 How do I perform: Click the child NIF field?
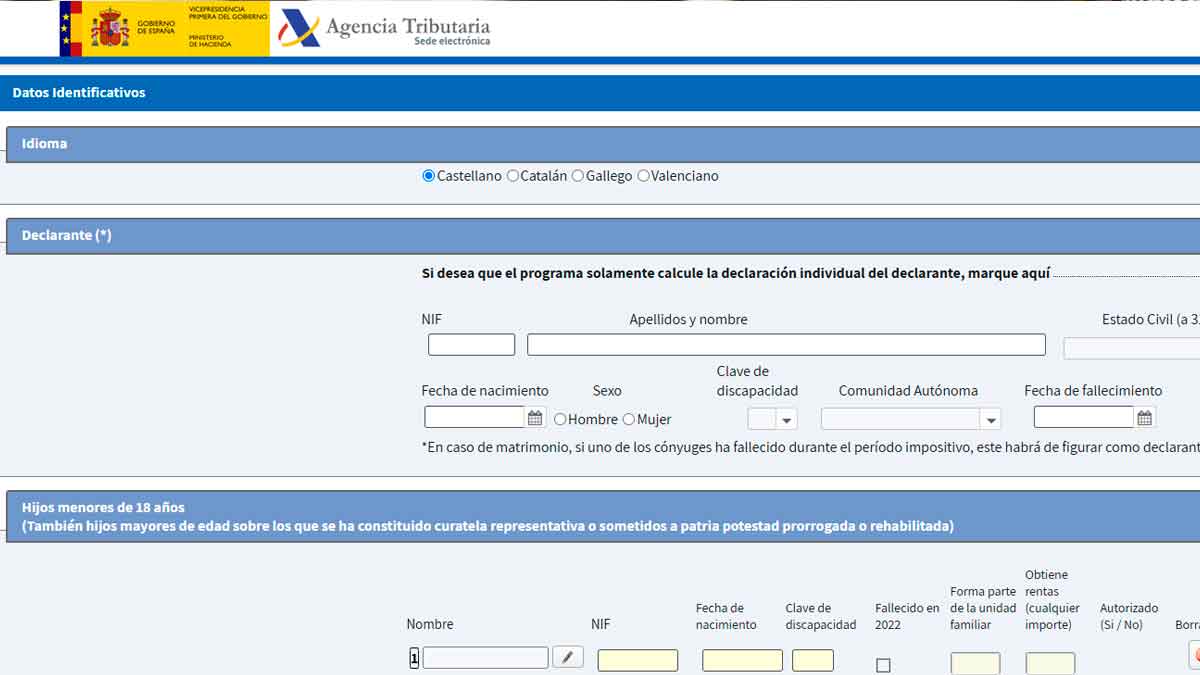638,660
